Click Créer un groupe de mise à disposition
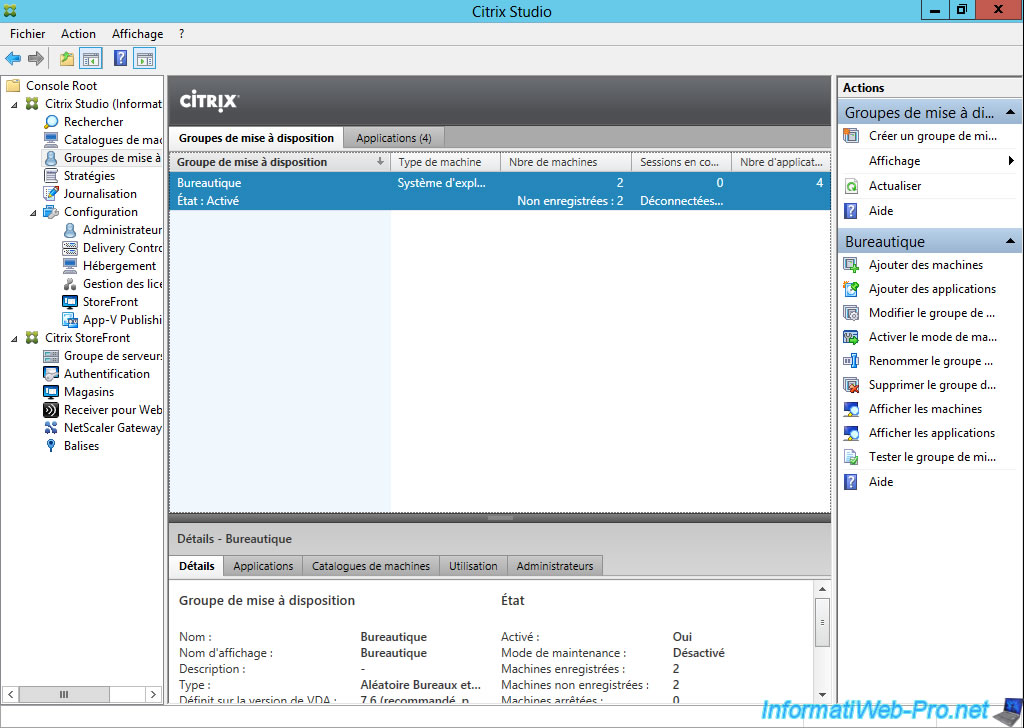Viewport: 1024px width, 728px height. 933,136
